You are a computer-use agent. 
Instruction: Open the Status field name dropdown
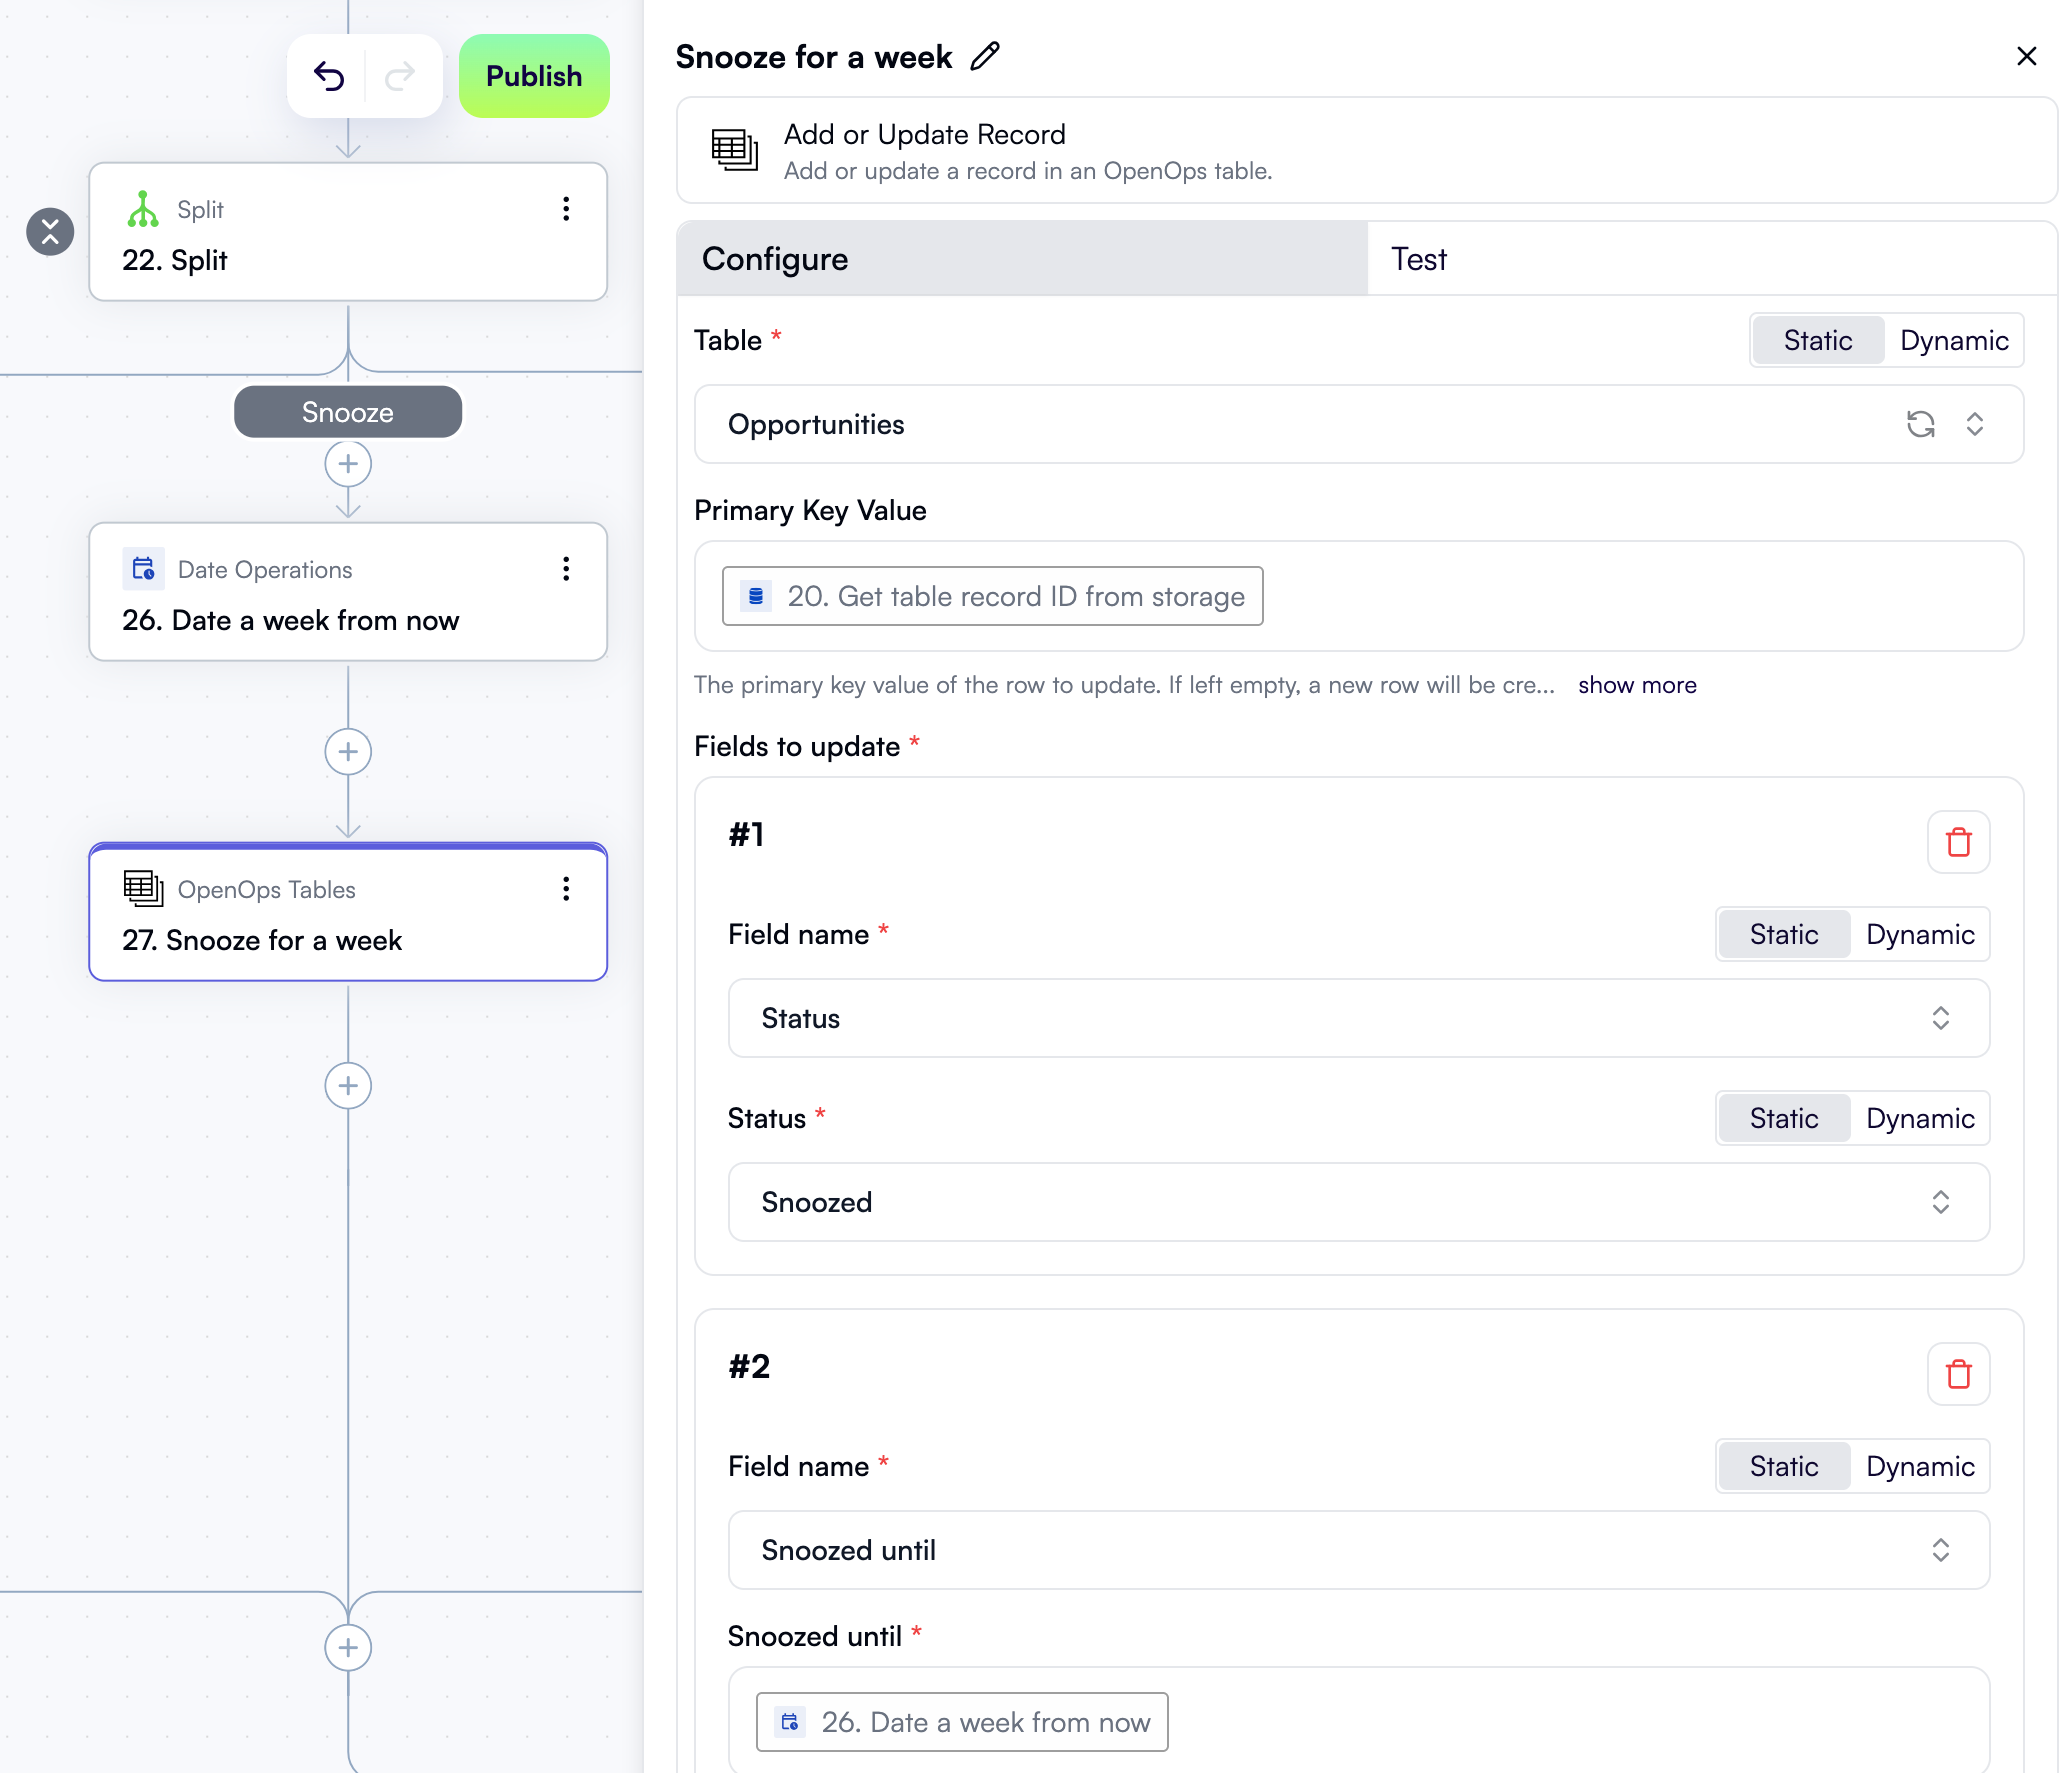pos(1940,1018)
